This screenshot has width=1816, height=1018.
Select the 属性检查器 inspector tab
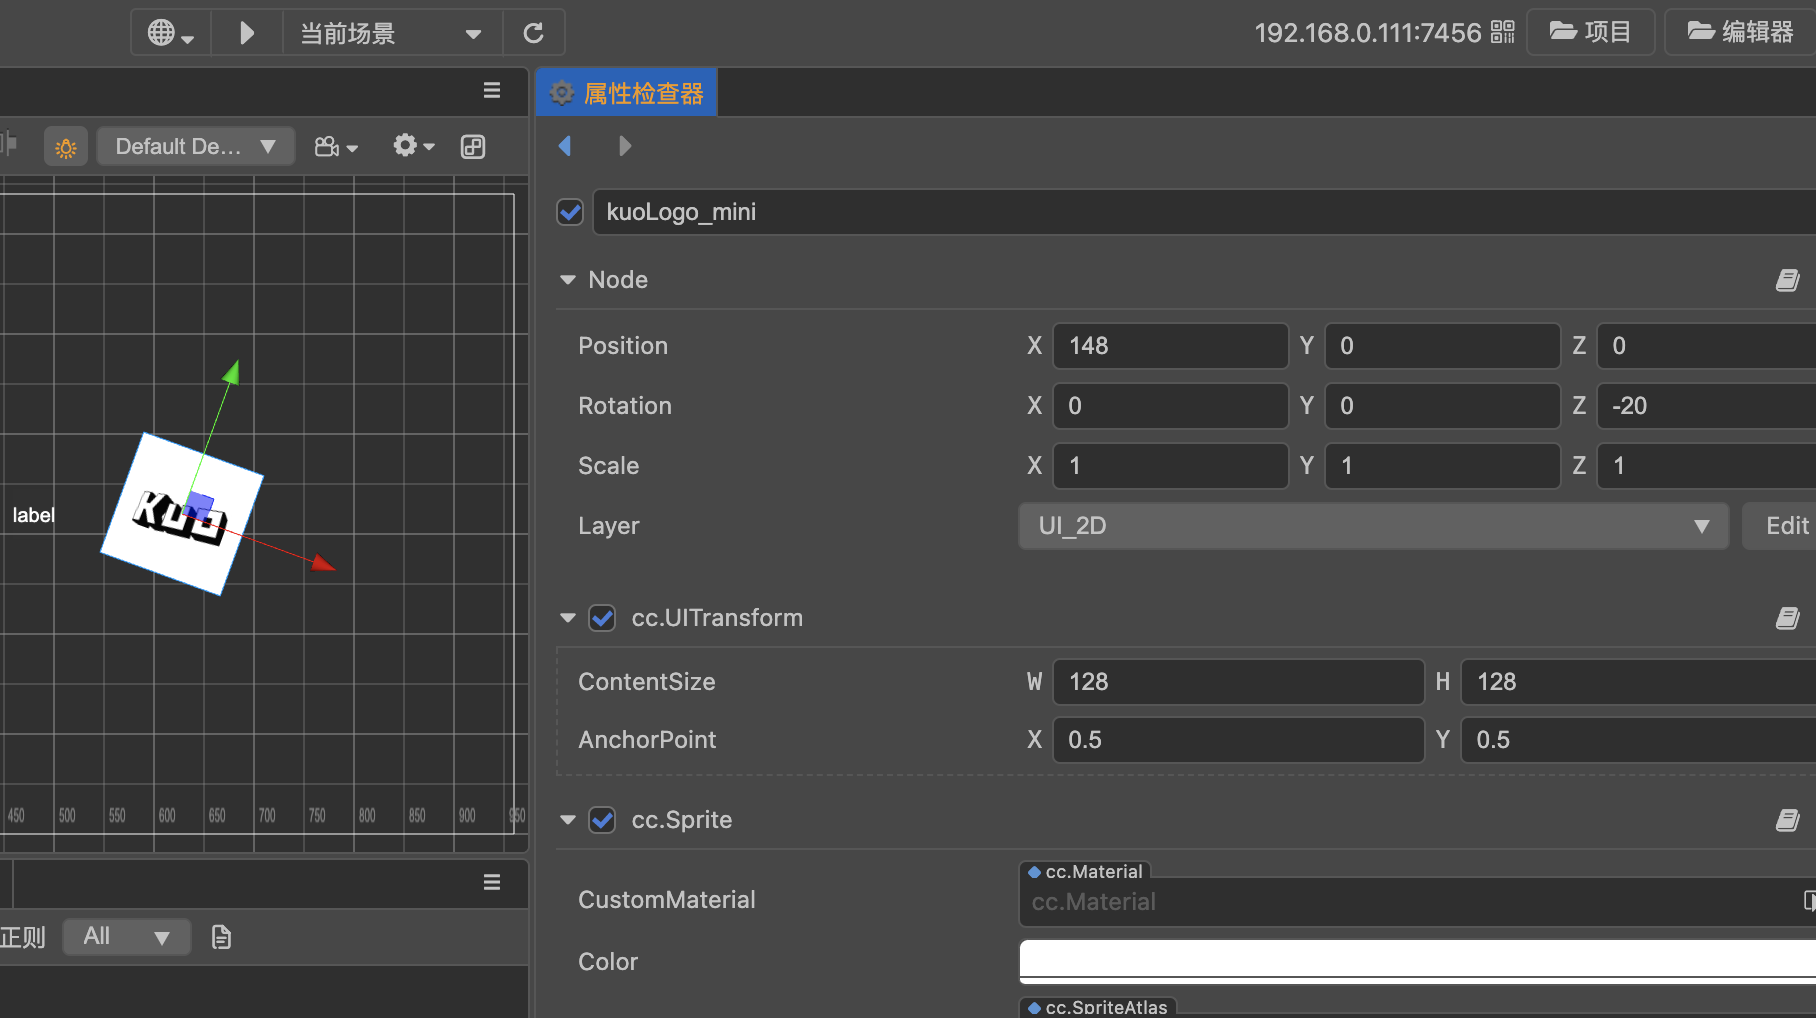tap(627, 93)
